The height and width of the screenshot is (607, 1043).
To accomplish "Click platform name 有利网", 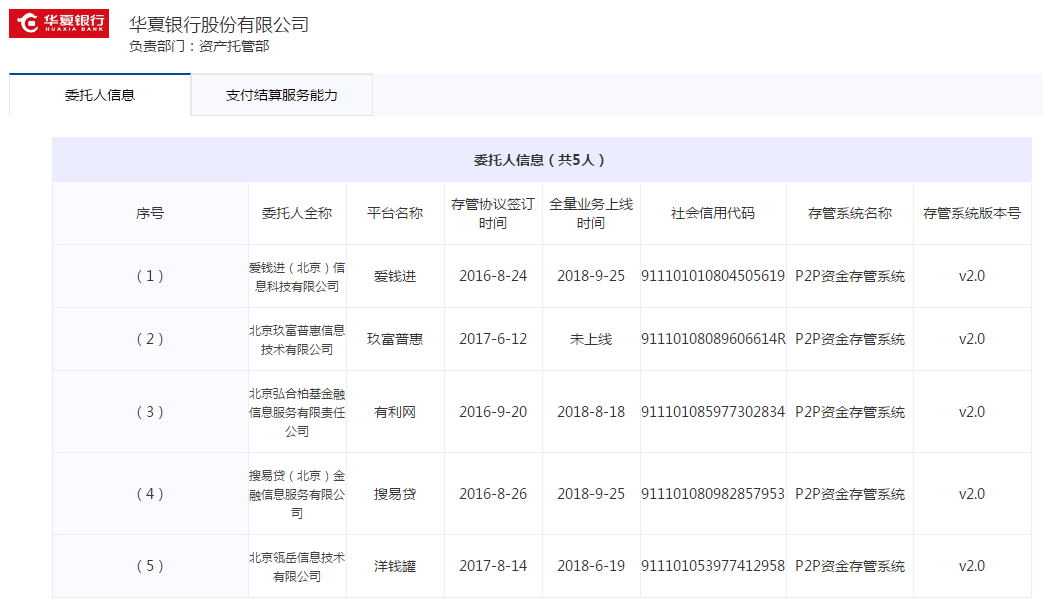I will [x=395, y=412].
